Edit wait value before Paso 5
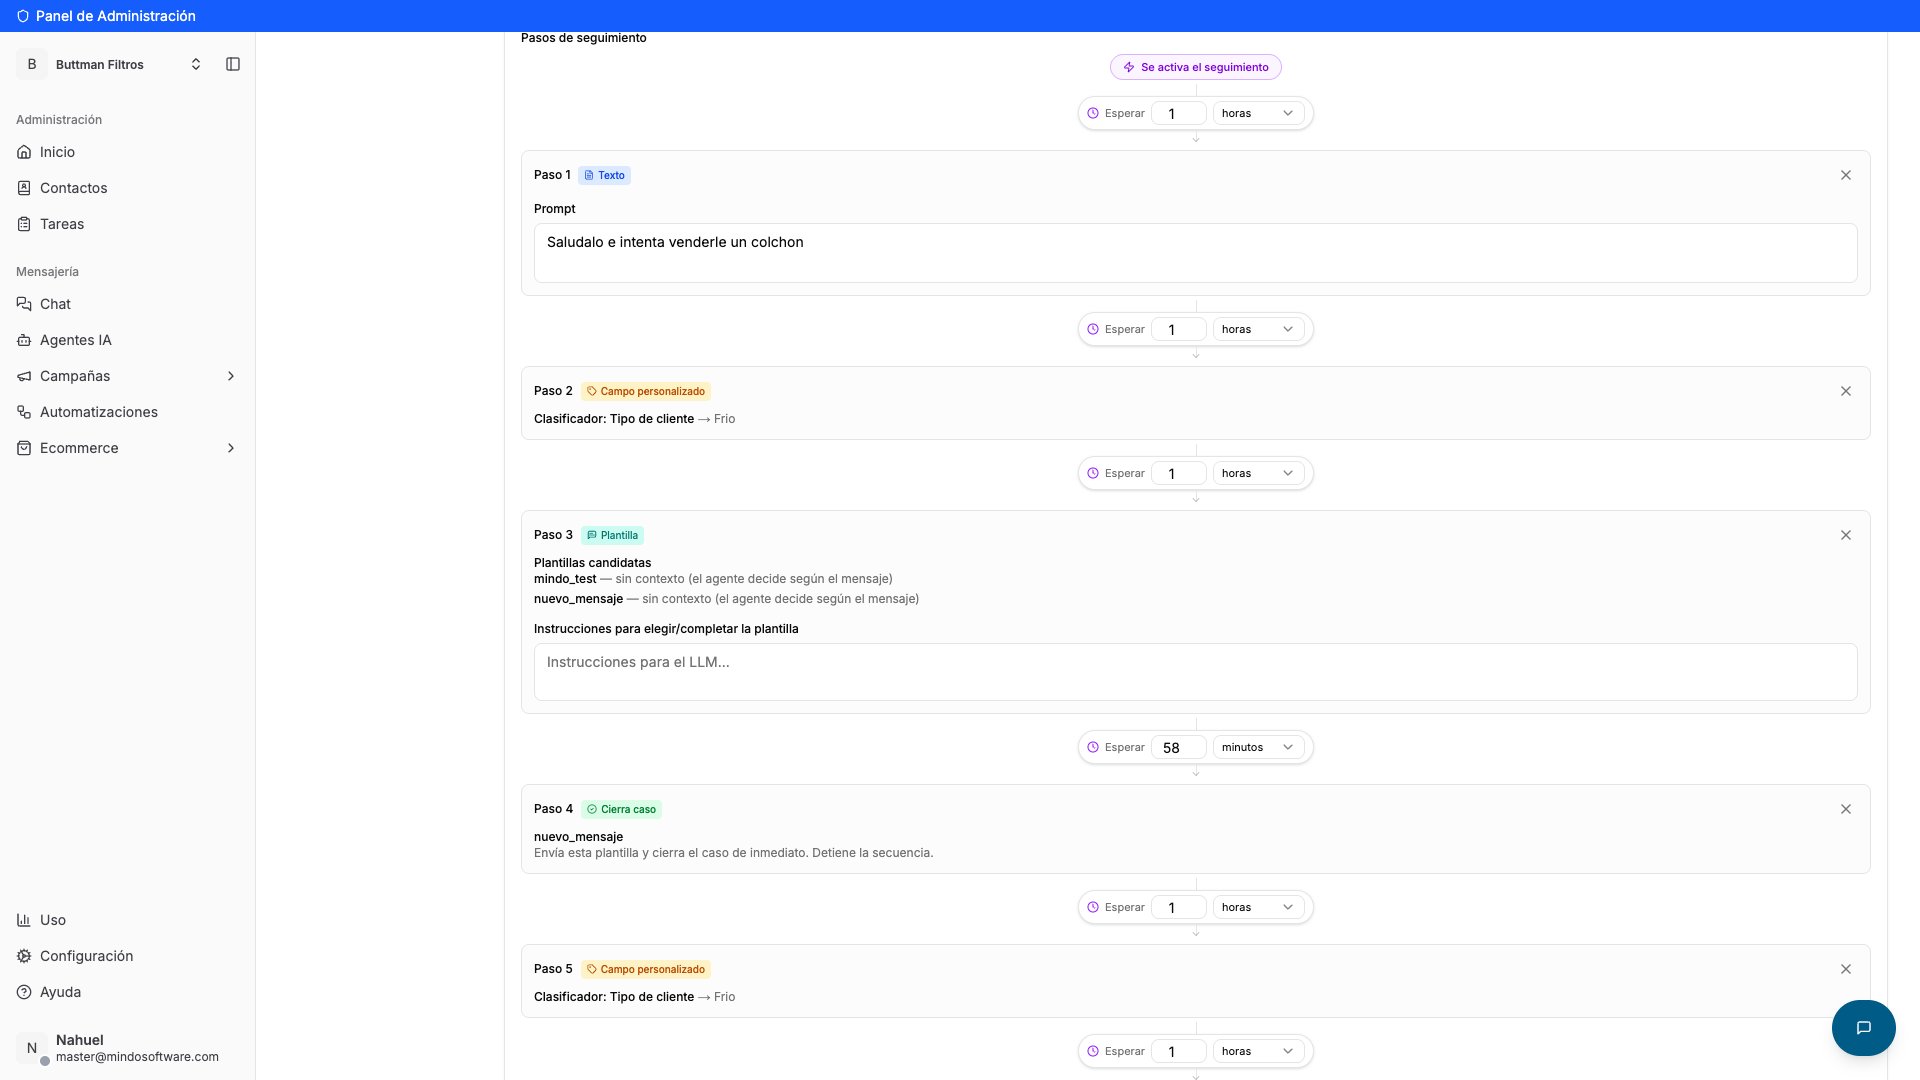This screenshot has width=1920, height=1080. click(1178, 907)
